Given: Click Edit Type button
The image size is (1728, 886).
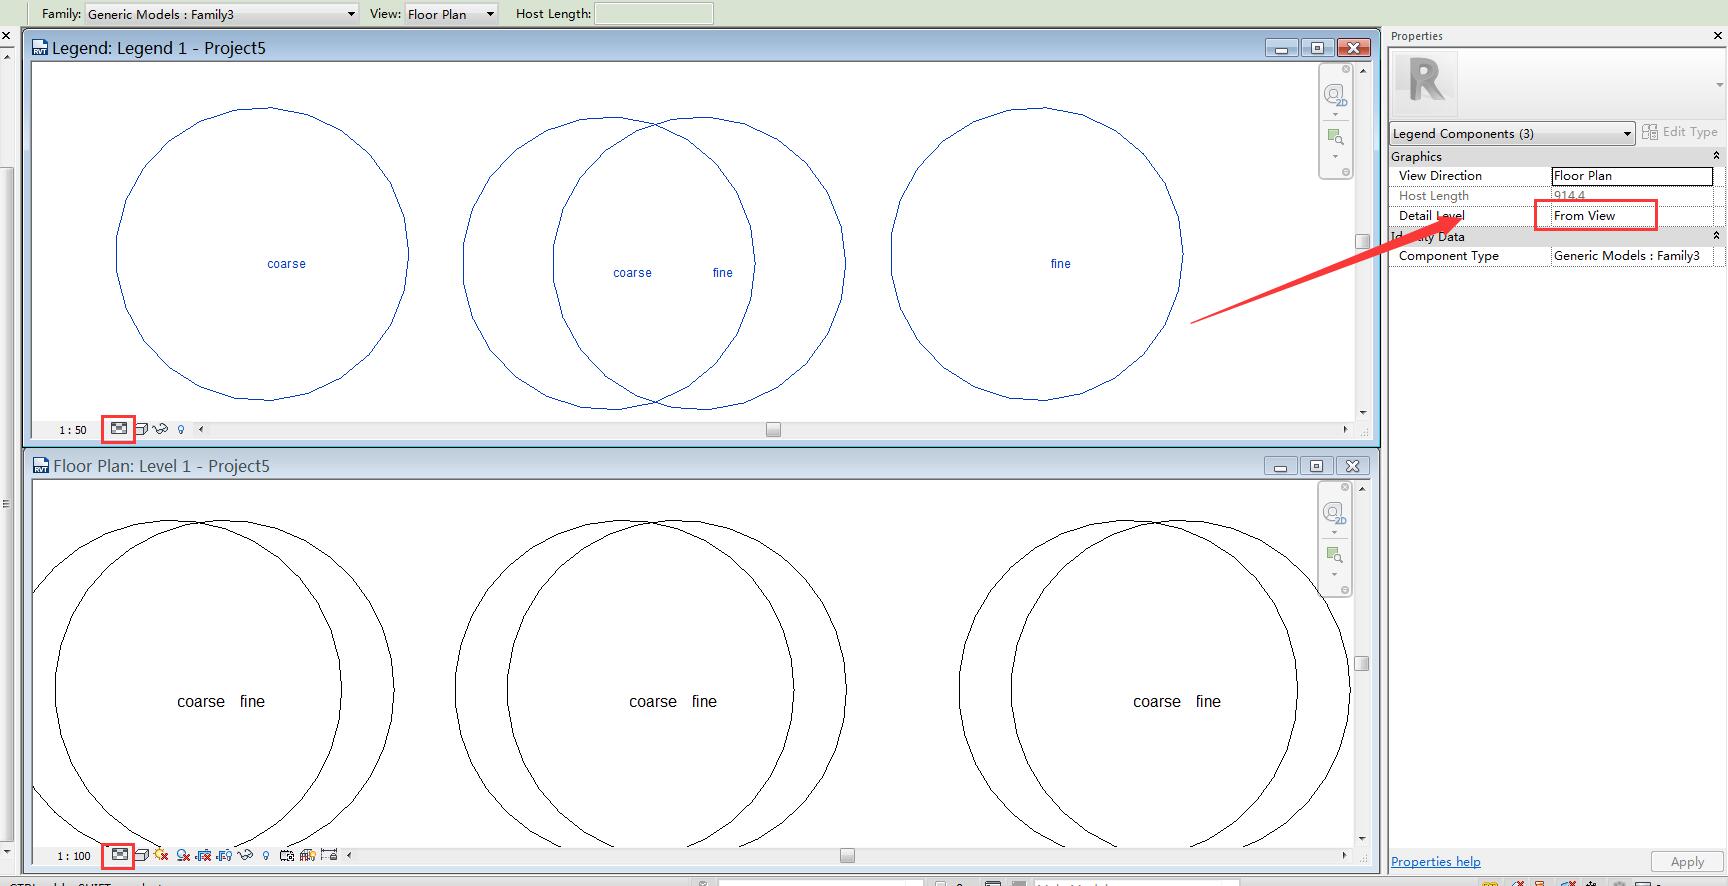Looking at the screenshot, I should tap(1680, 132).
